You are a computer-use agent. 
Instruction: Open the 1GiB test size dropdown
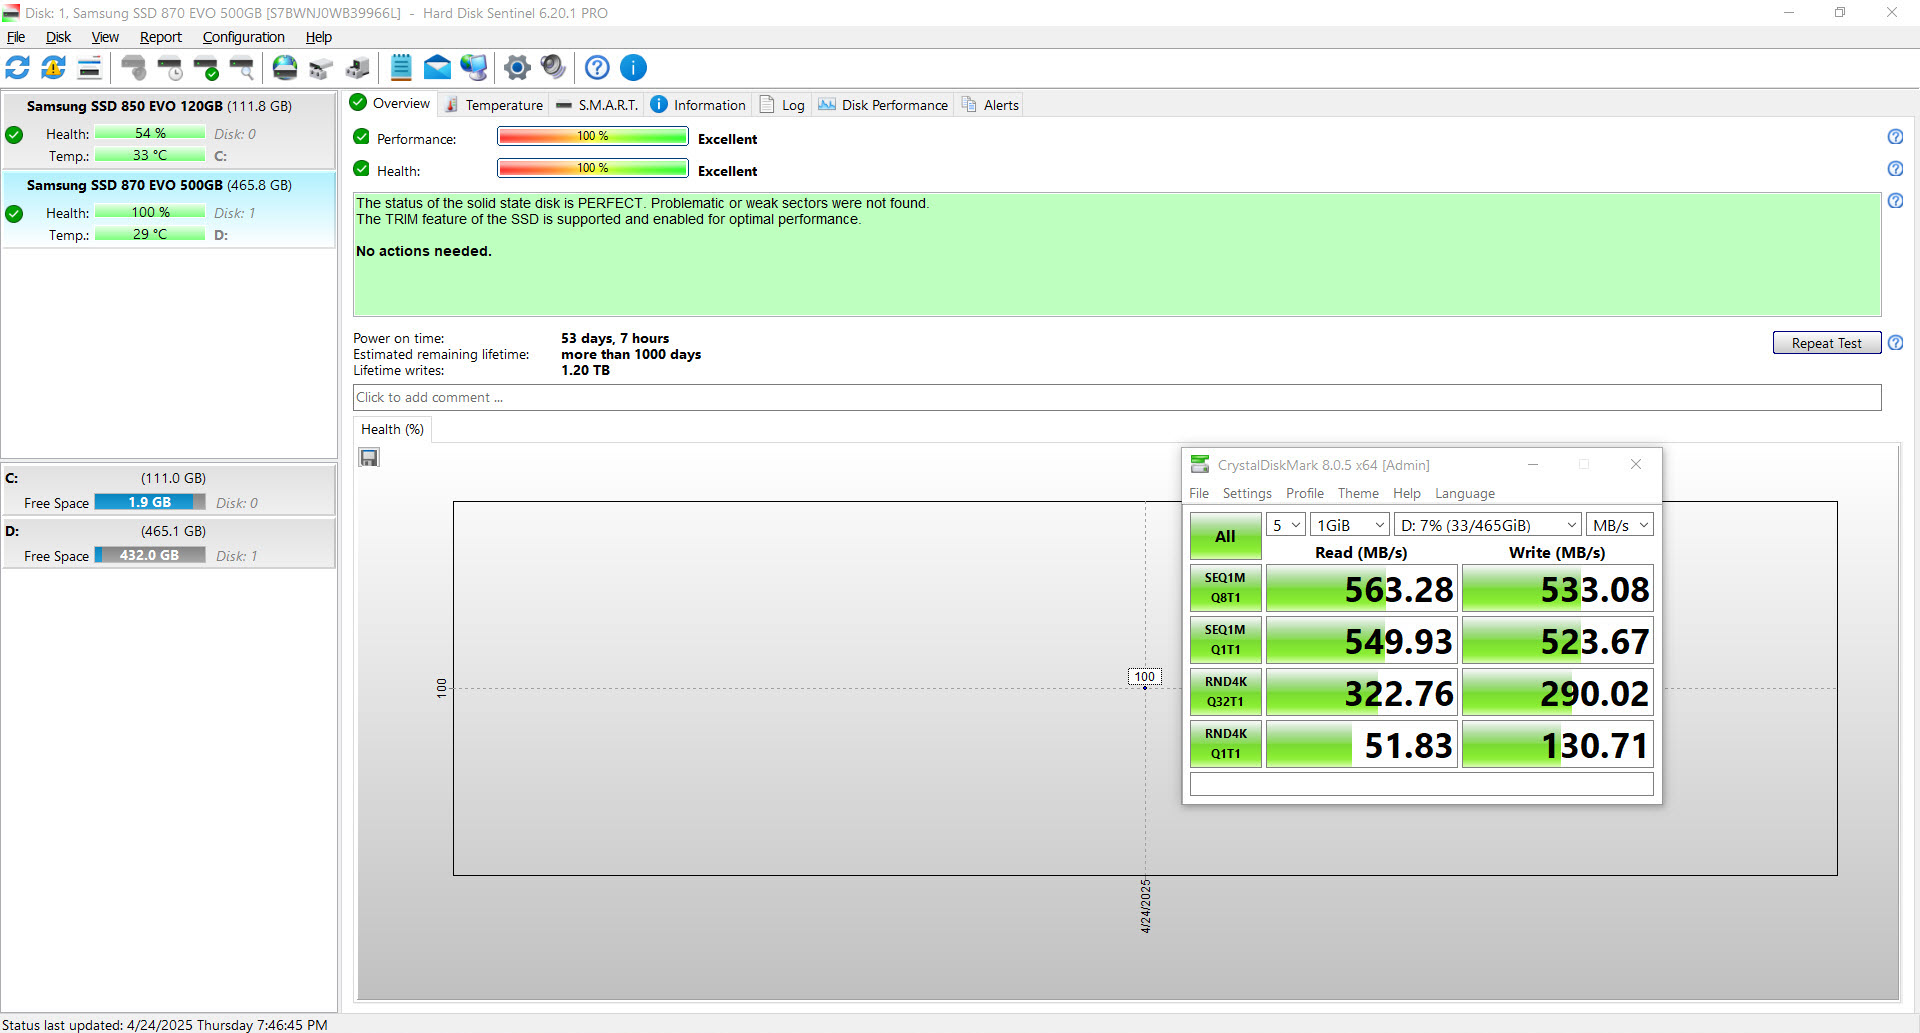tap(1350, 525)
